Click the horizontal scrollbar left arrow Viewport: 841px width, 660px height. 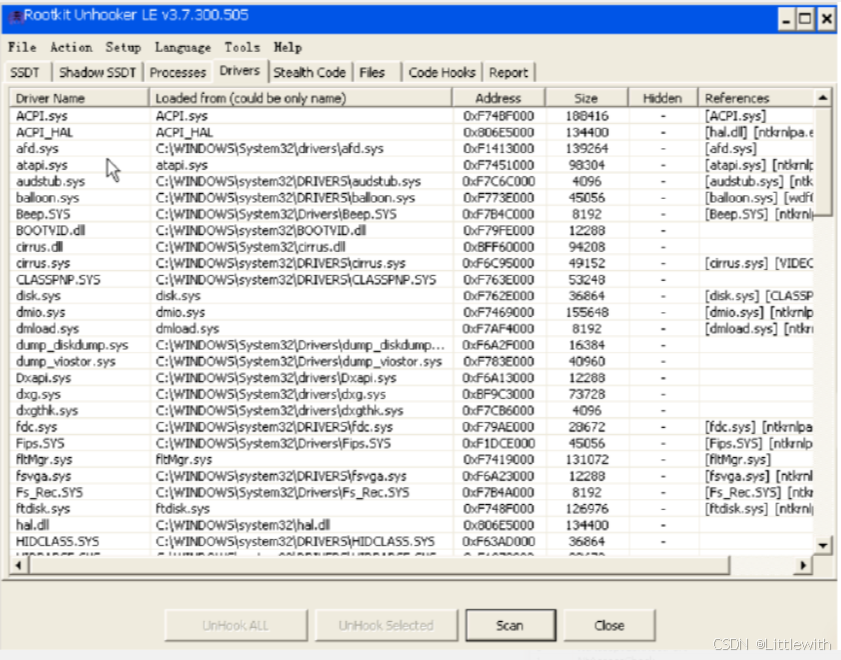pyautogui.click(x=19, y=565)
